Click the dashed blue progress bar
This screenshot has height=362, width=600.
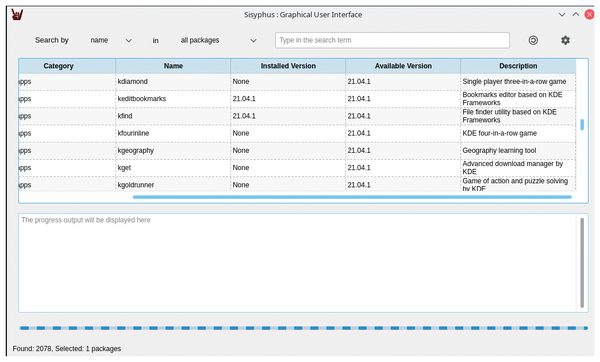[x=303, y=328]
